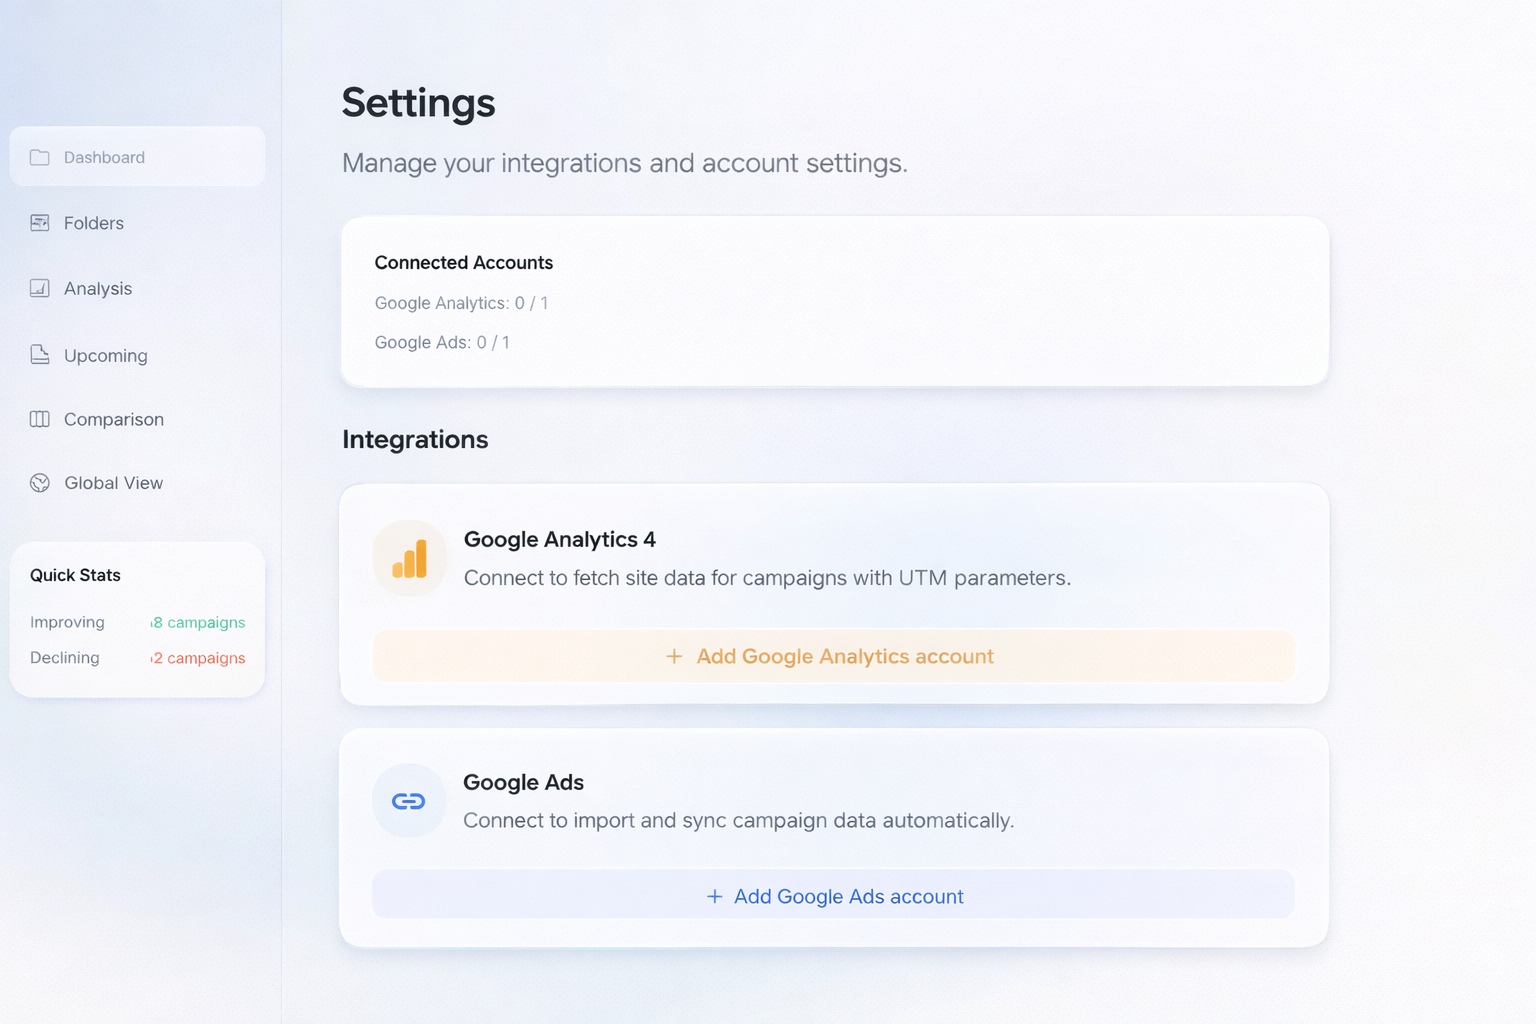1536x1024 pixels.
Task: Click the plus icon in Add Google Ads button
Action: click(x=713, y=895)
